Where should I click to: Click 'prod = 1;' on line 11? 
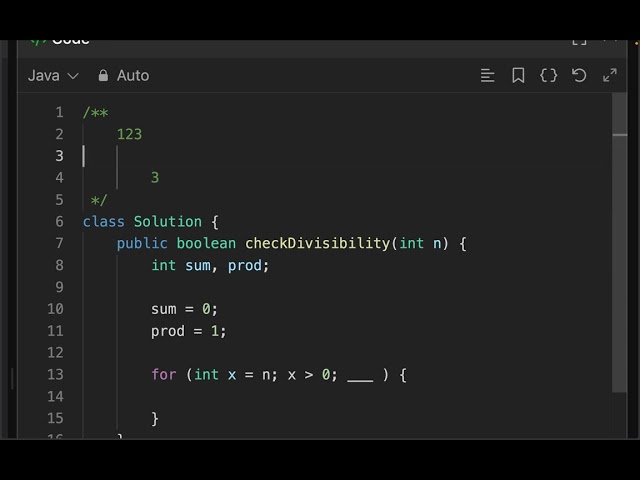[189, 331]
